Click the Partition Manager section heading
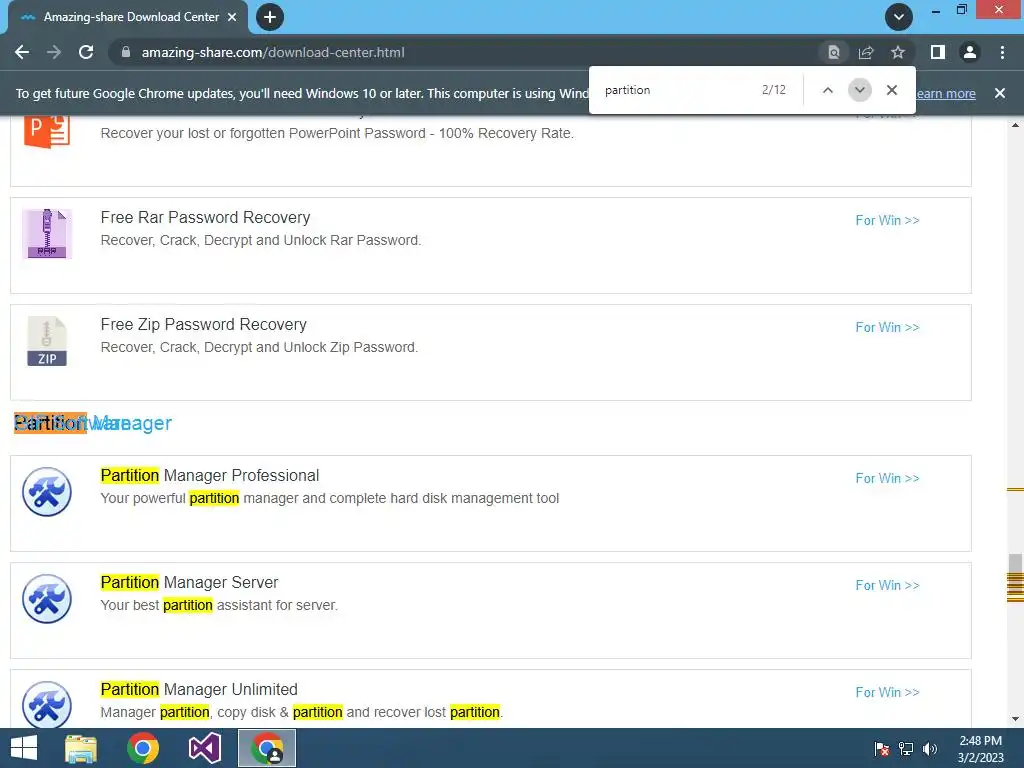Image resolution: width=1024 pixels, height=768 pixels. (x=93, y=423)
